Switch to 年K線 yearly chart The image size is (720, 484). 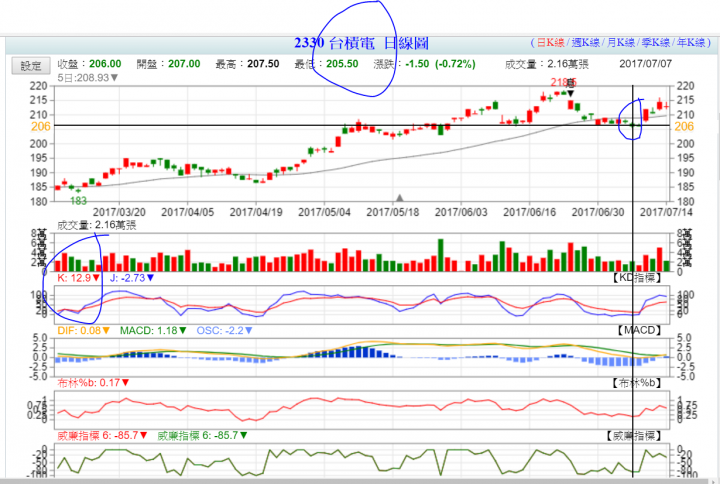coord(691,43)
